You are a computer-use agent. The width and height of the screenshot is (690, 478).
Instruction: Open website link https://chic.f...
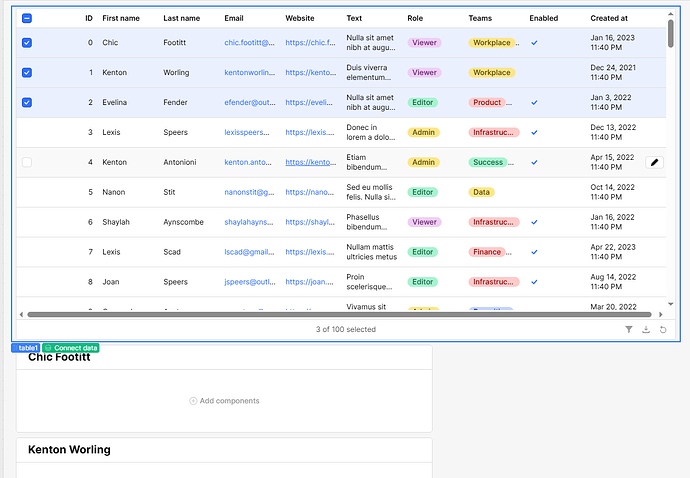pos(310,43)
